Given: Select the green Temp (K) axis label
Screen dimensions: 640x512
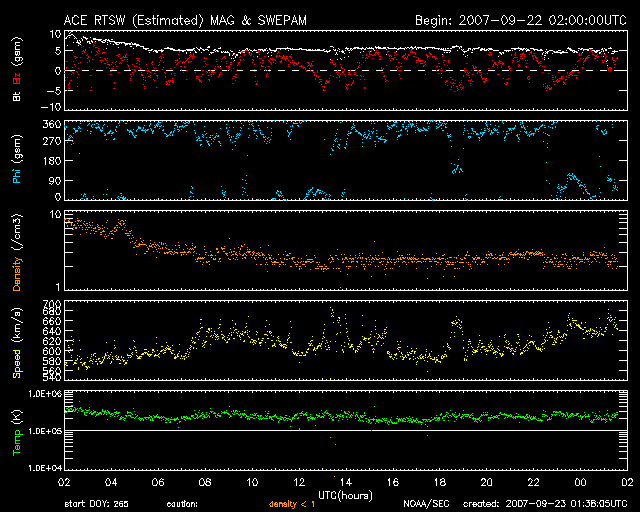Looking at the screenshot, I should [16, 431].
